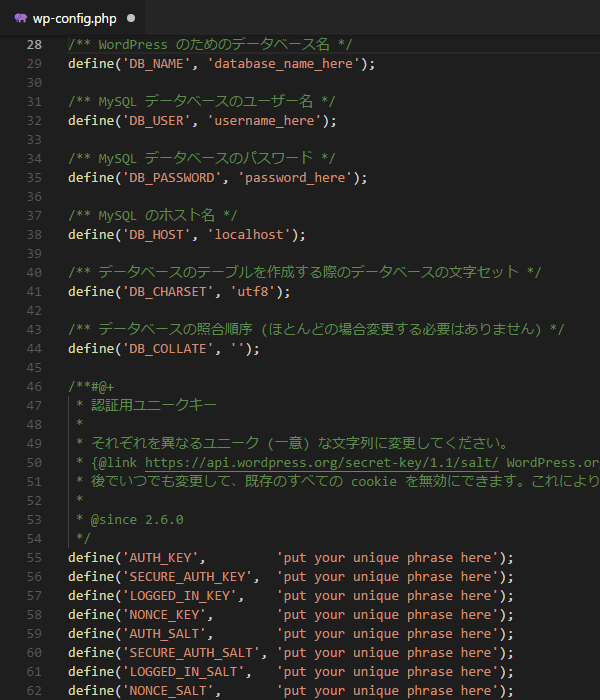Viewport: 600px width, 700px height.
Task: Click 'DB_CHARSET' constant text
Action: (168, 292)
